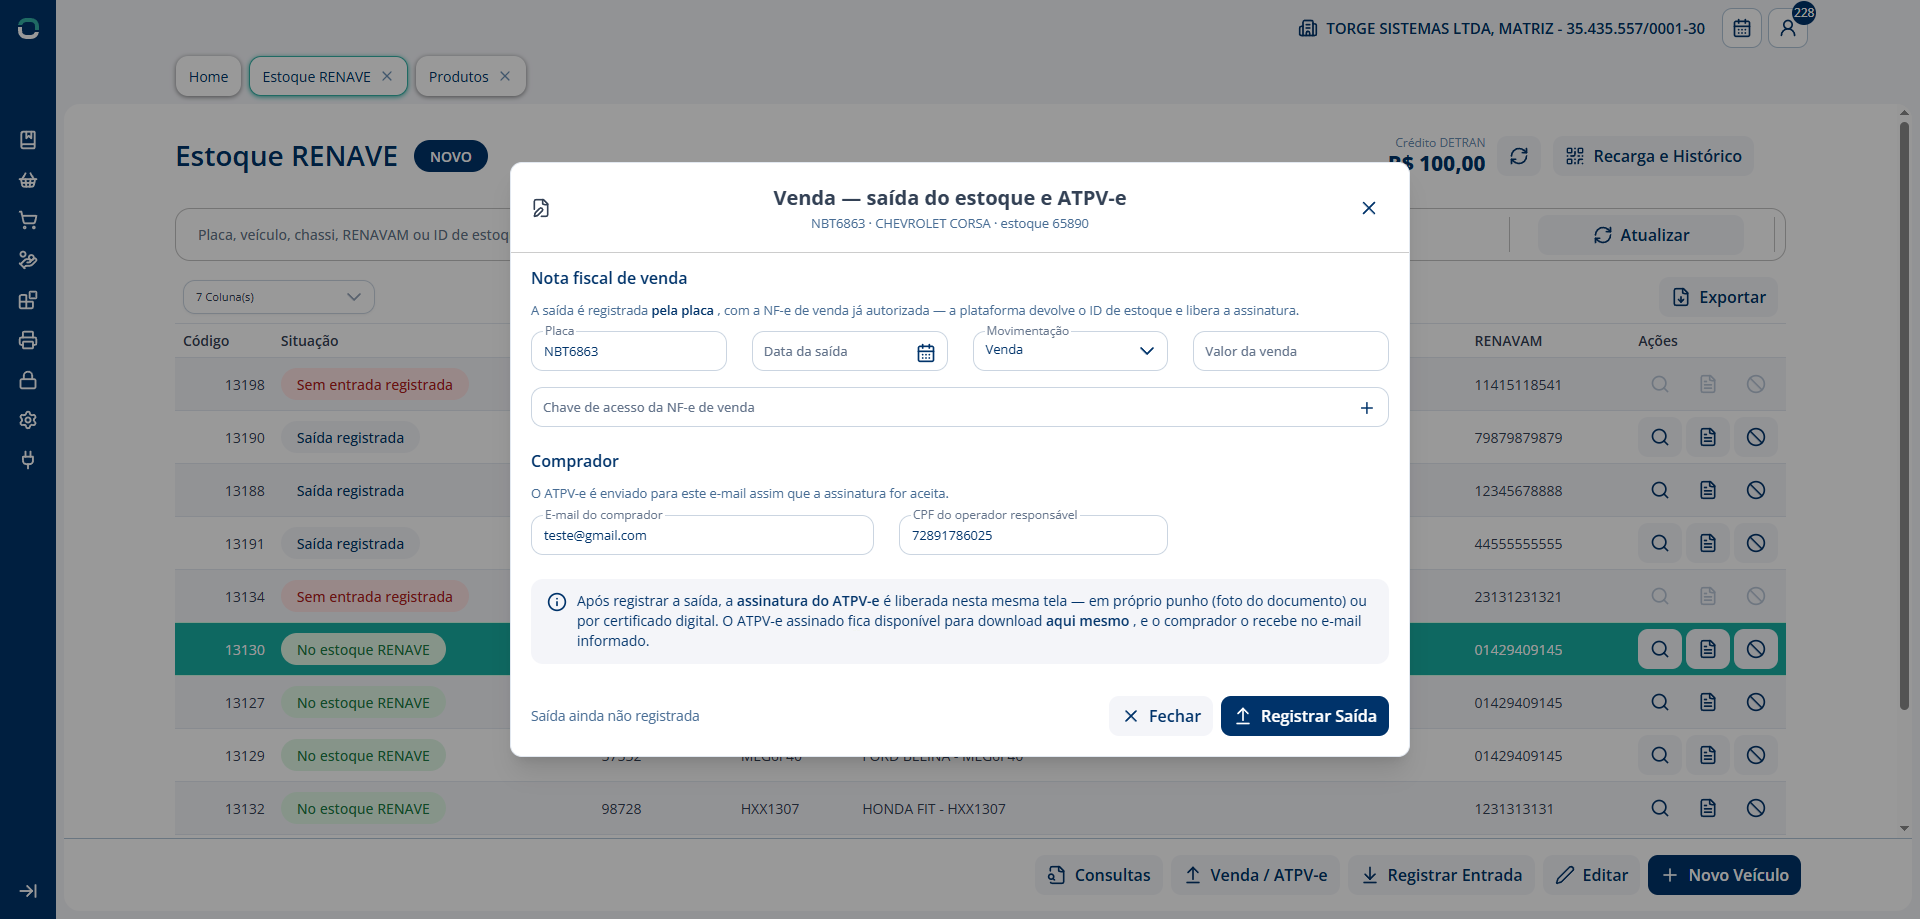Click magnifier icon in highlighted row 13130
1920x919 pixels.
pos(1660,649)
